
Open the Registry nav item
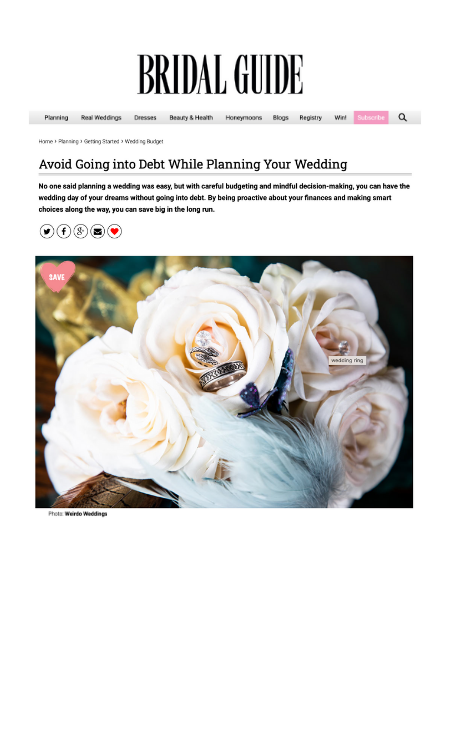pos(310,117)
